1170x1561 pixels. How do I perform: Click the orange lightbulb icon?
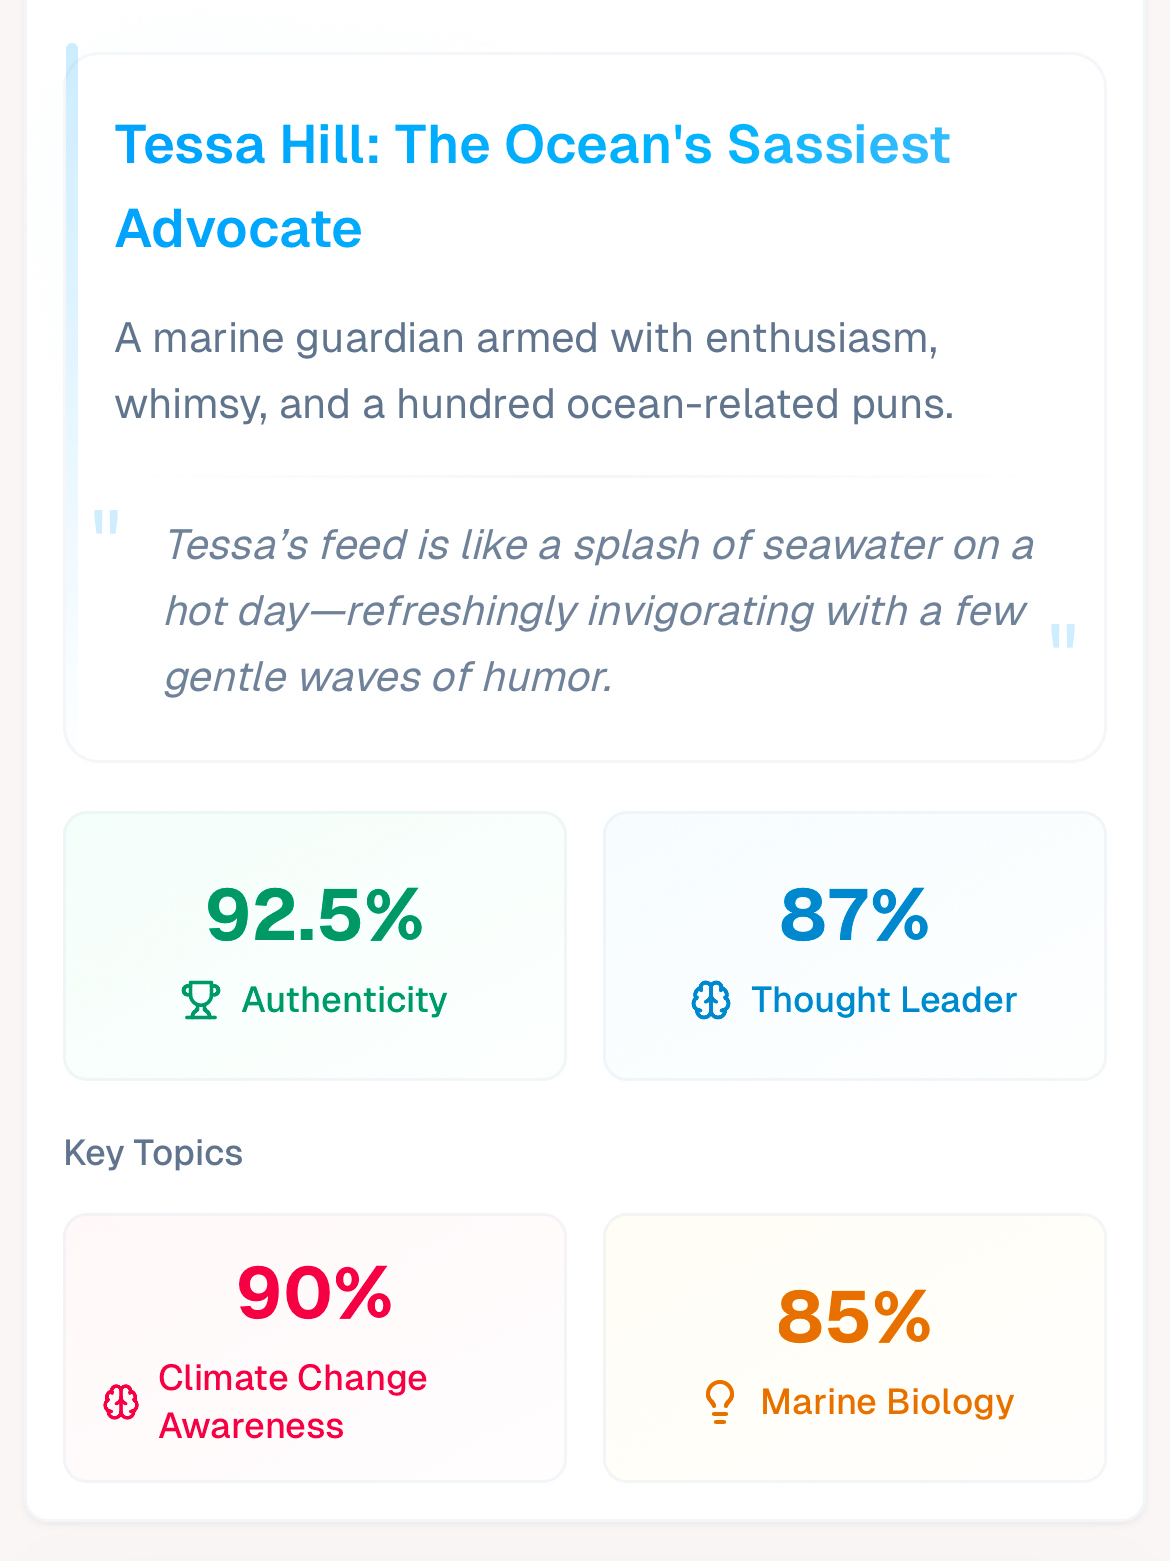pyautogui.click(x=720, y=1402)
